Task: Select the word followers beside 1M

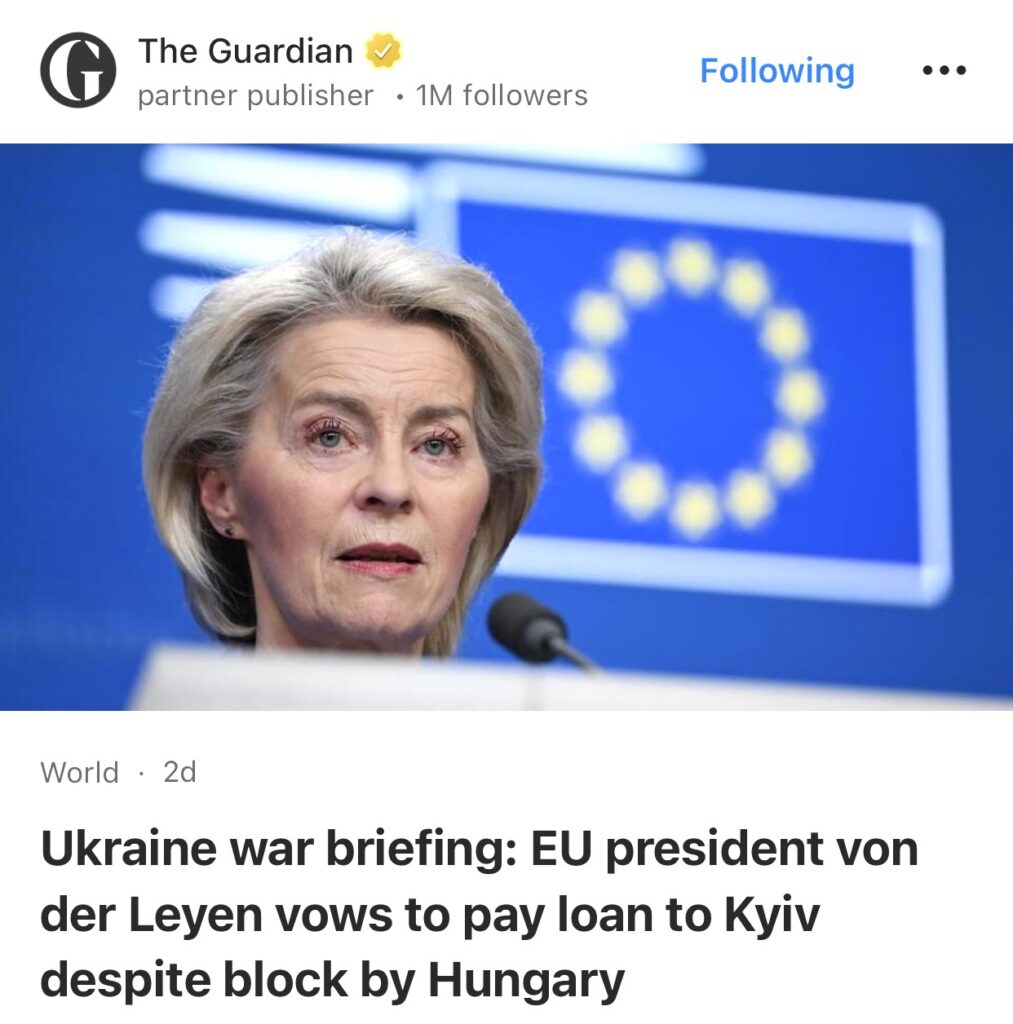Action: click(x=526, y=96)
